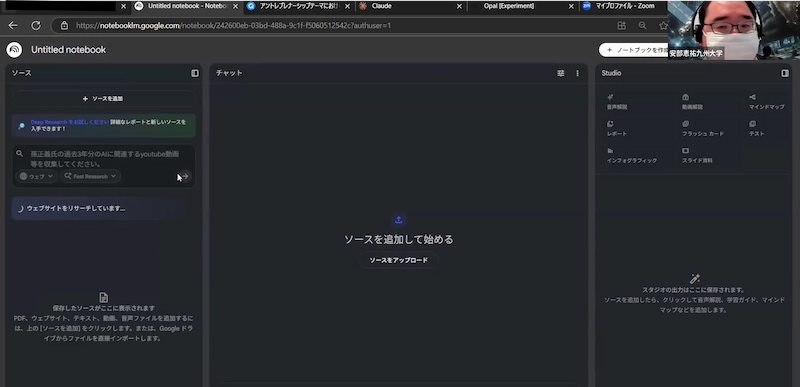Close the Opal [Experiment] browser tab
Viewport: 800px width, 387px height.
571,7
